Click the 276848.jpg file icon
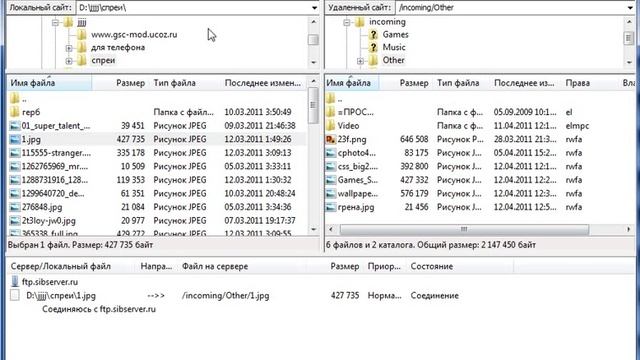Viewport: 640px width, 360px height. tap(15, 207)
